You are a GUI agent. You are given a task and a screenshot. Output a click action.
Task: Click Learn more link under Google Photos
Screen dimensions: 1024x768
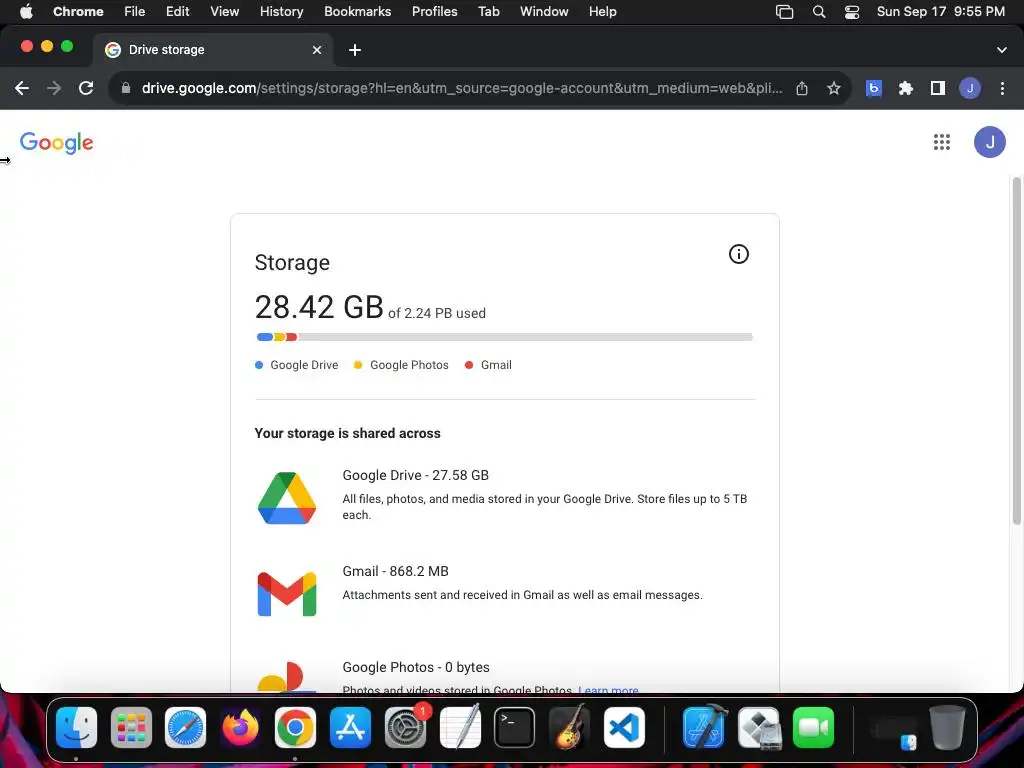608,689
